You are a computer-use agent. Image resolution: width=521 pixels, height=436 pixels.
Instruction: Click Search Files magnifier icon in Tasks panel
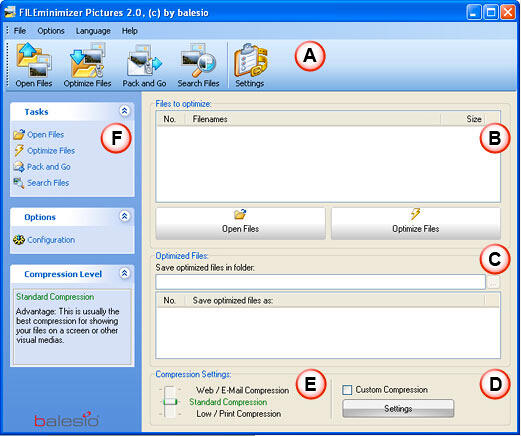click(x=19, y=183)
